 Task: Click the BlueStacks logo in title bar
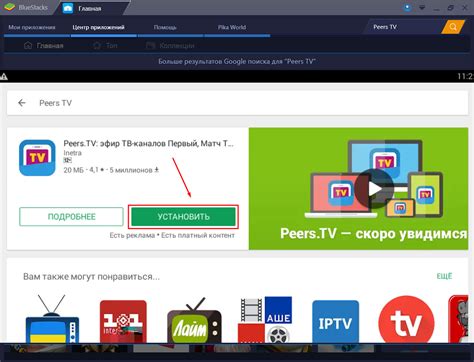[26, 7]
